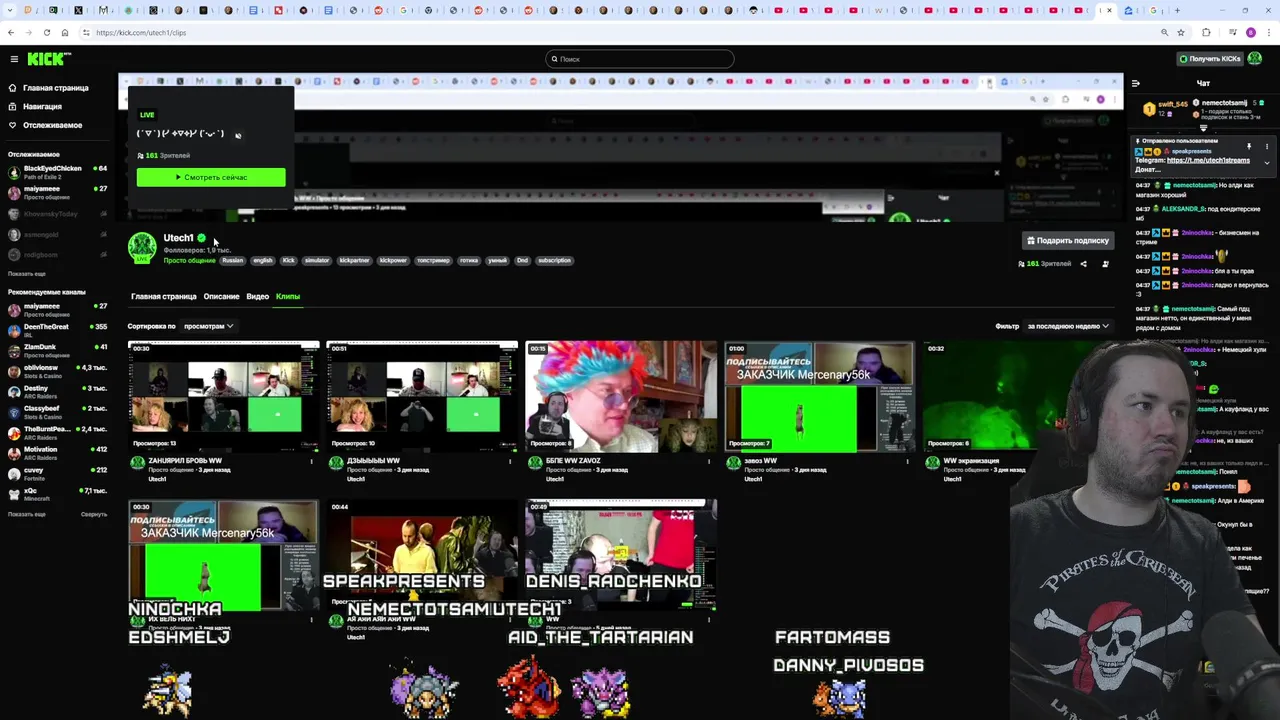Viewport: 1280px width, 720px height.
Task: Open ZiamDunk recommended channel
Action: (x=57, y=350)
